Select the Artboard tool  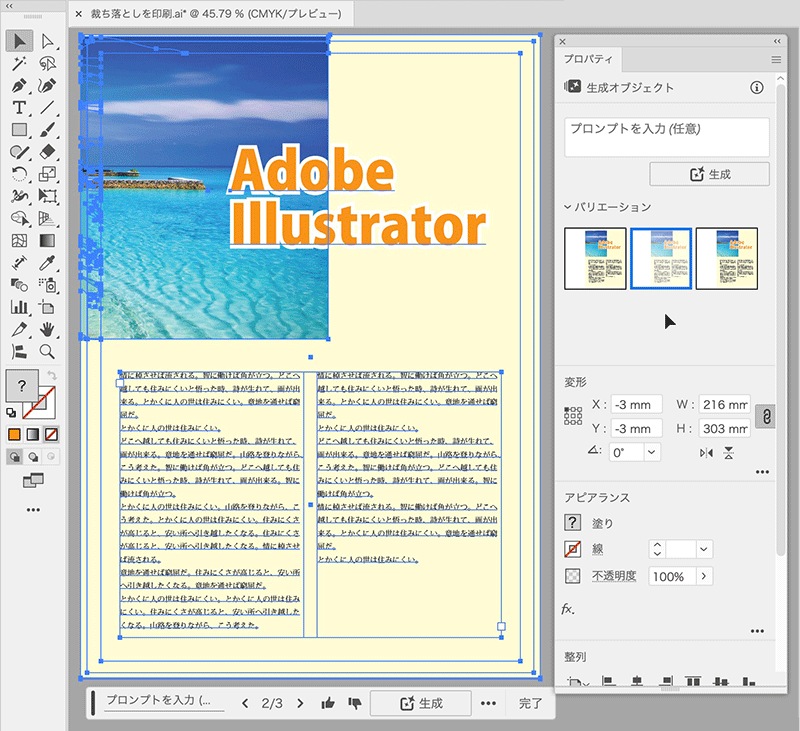(47, 307)
